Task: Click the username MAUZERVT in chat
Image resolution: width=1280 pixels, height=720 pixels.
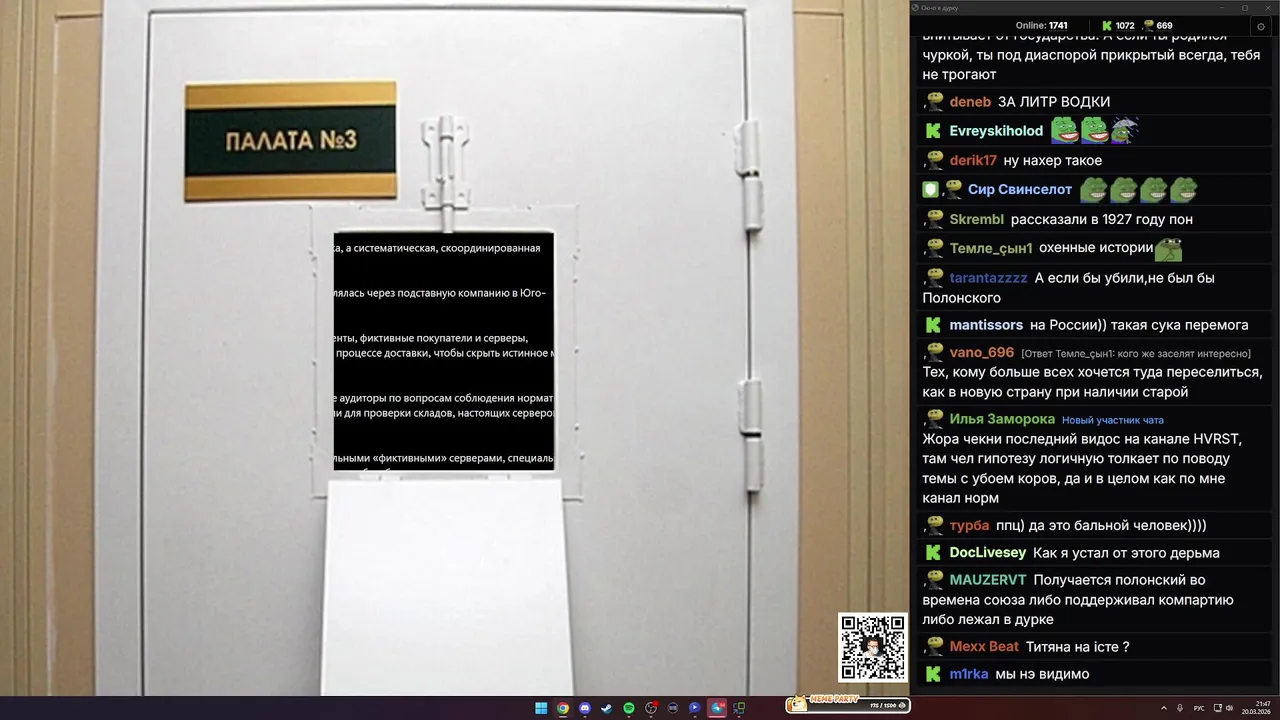Action: [x=988, y=580]
